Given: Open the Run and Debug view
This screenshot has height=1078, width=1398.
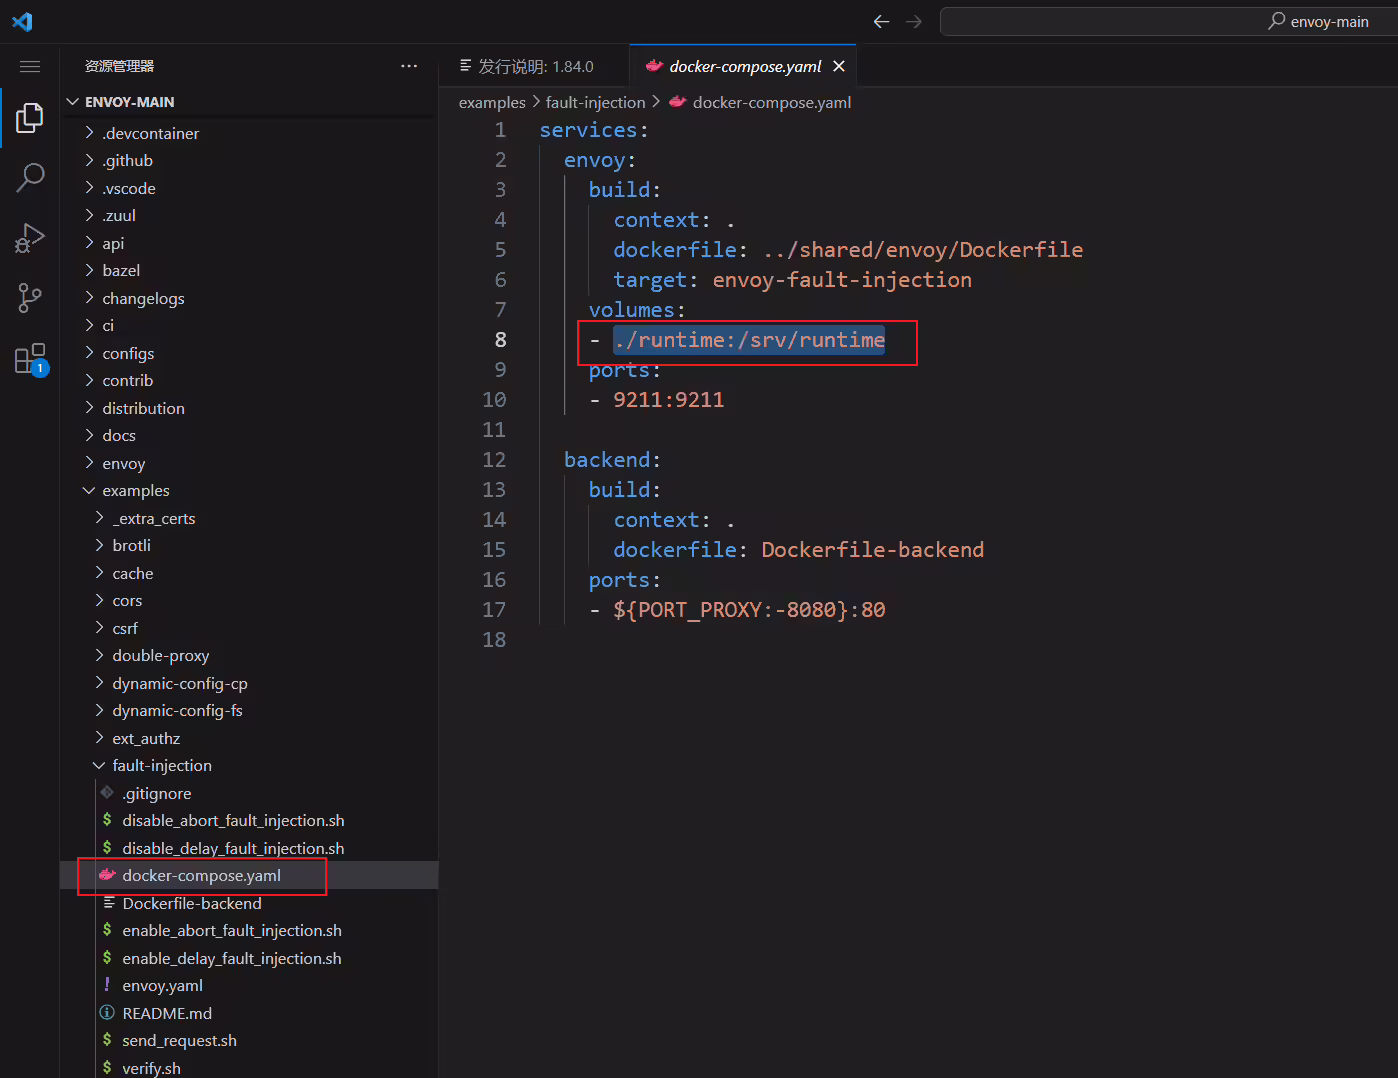Looking at the screenshot, I should (x=30, y=238).
